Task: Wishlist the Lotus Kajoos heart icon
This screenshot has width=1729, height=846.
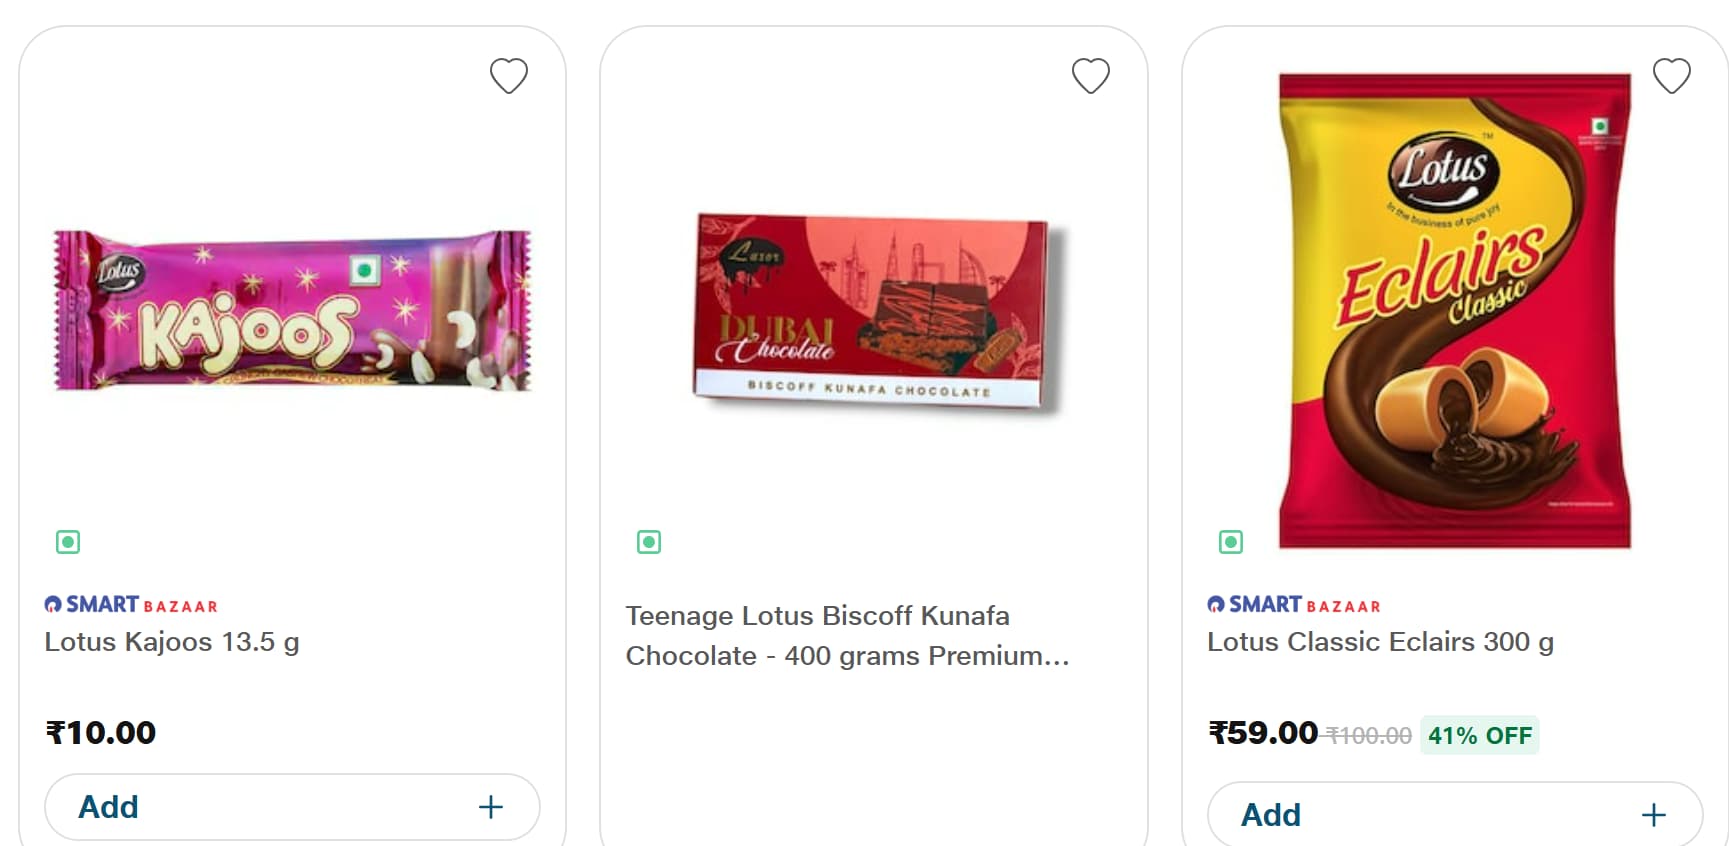Action: point(508,76)
